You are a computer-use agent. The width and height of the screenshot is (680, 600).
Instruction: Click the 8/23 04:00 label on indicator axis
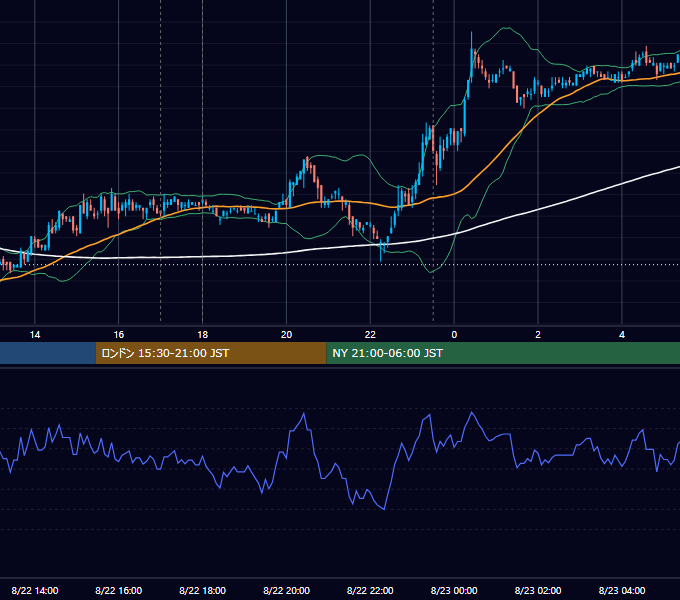click(x=622, y=590)
